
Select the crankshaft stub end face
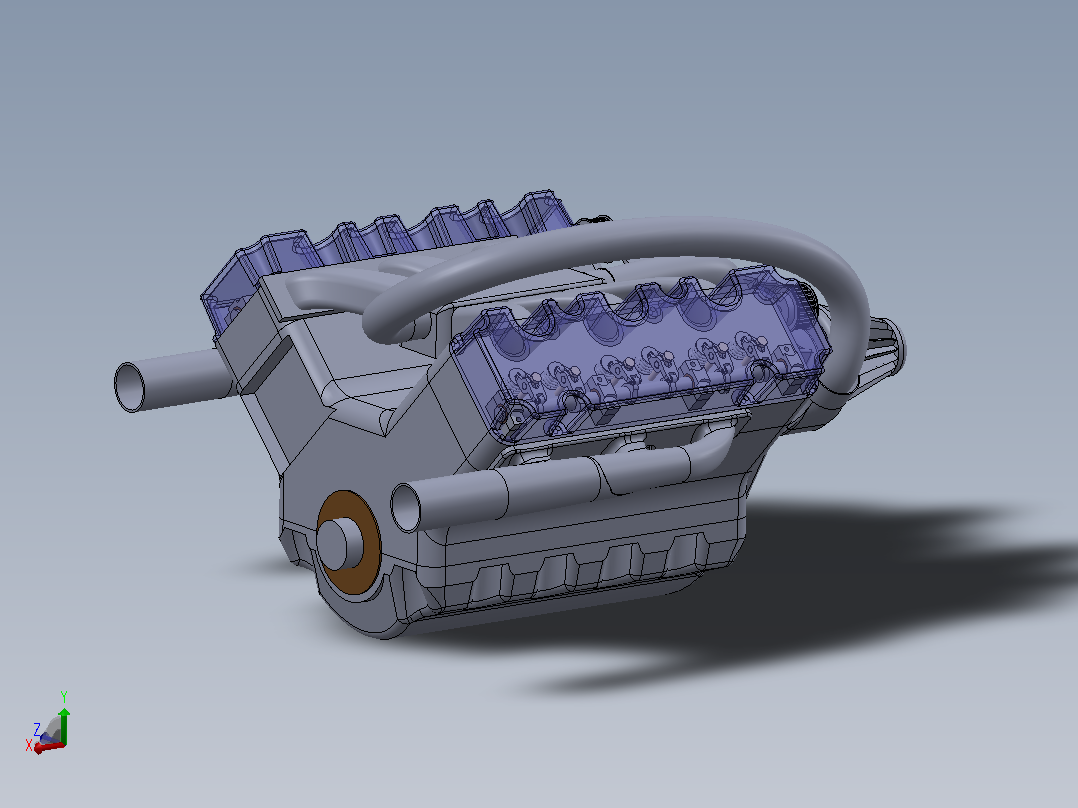click(331, 545)
